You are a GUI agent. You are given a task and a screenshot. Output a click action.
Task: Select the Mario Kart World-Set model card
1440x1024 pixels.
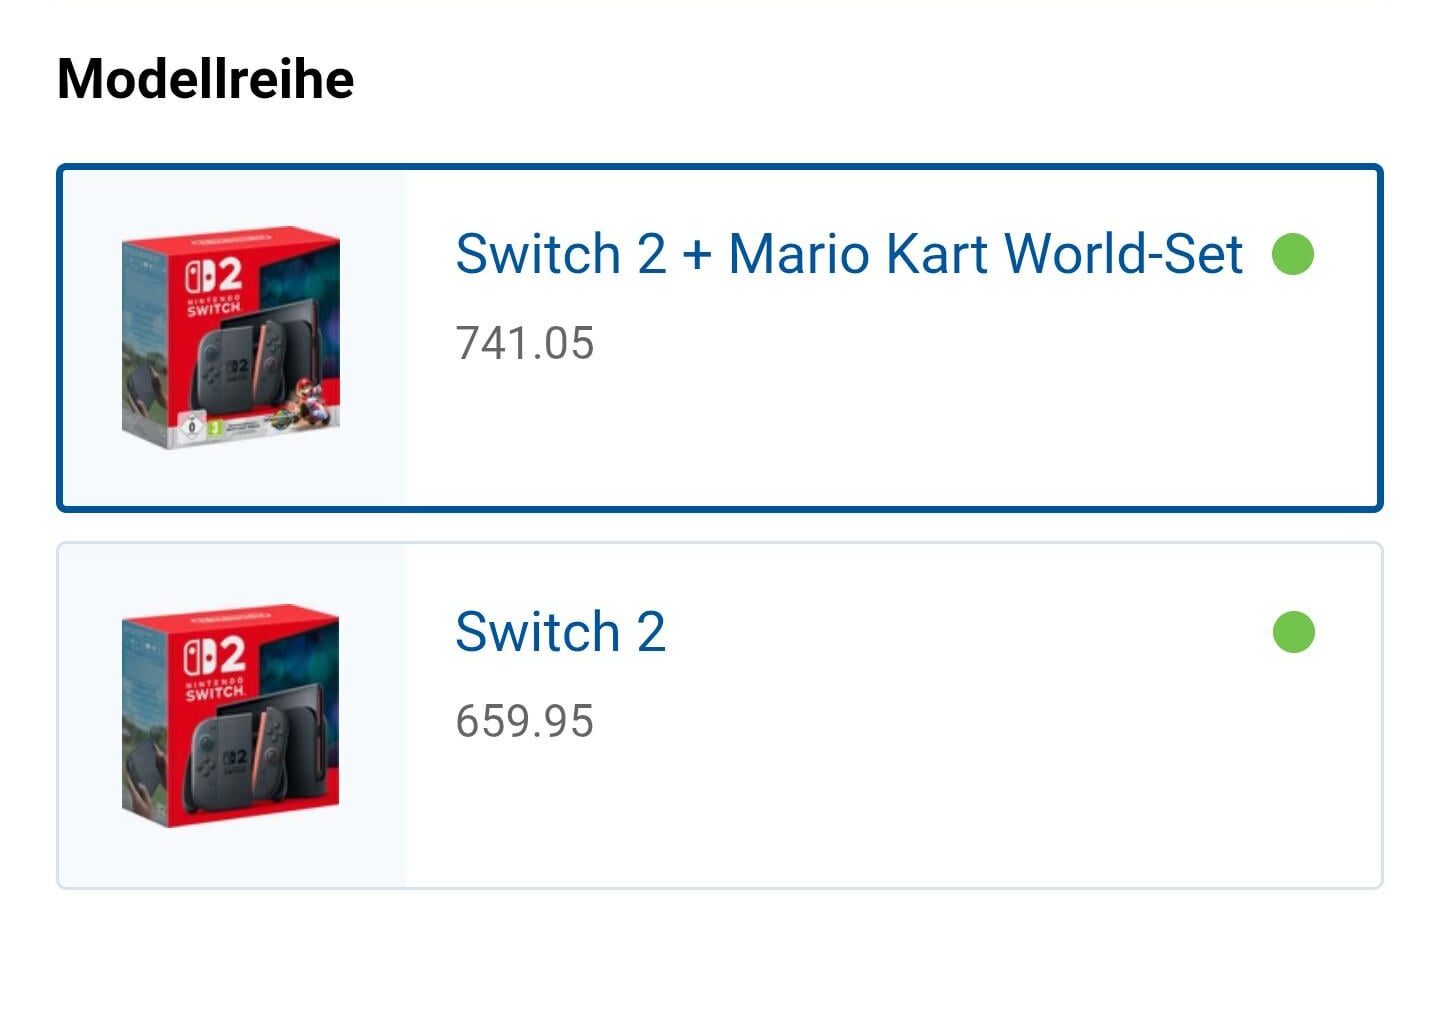pos(720,338)
